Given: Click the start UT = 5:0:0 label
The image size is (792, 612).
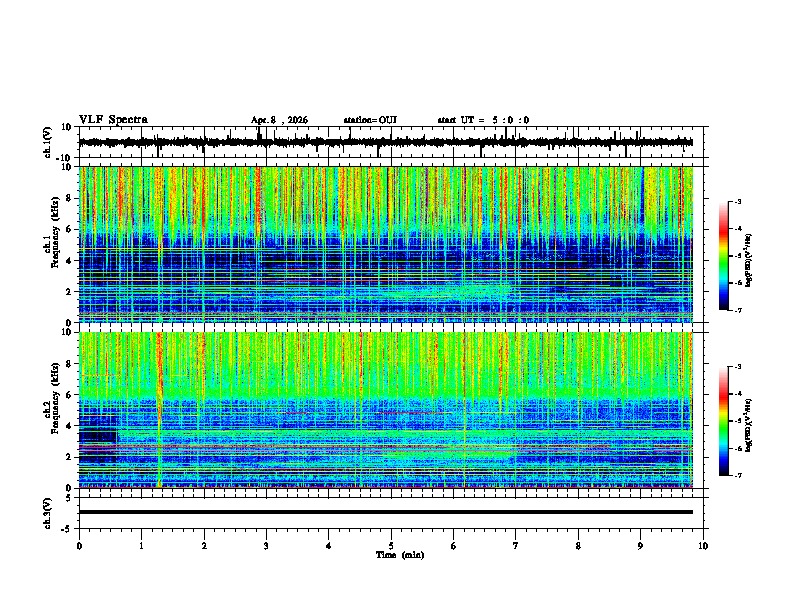Looking at the screenshot, I should (483, 120).
